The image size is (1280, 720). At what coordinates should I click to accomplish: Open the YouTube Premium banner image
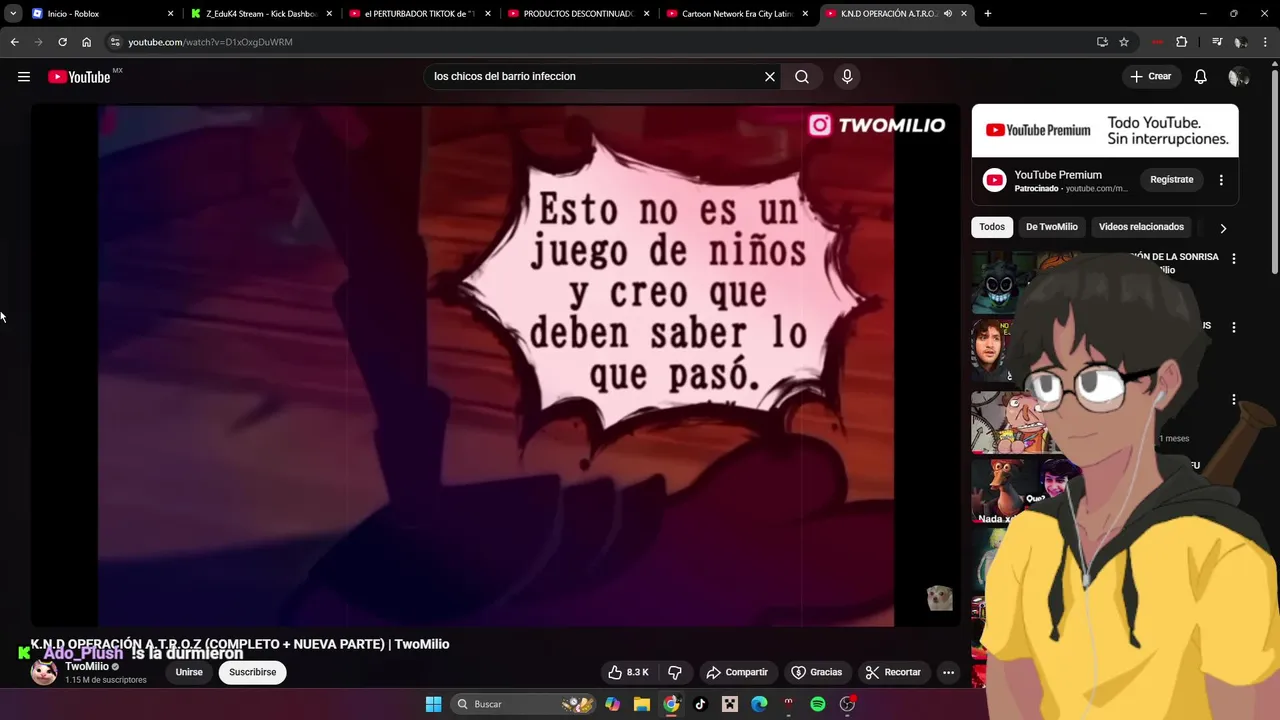pyautogui.click(x=1105, y=131)
